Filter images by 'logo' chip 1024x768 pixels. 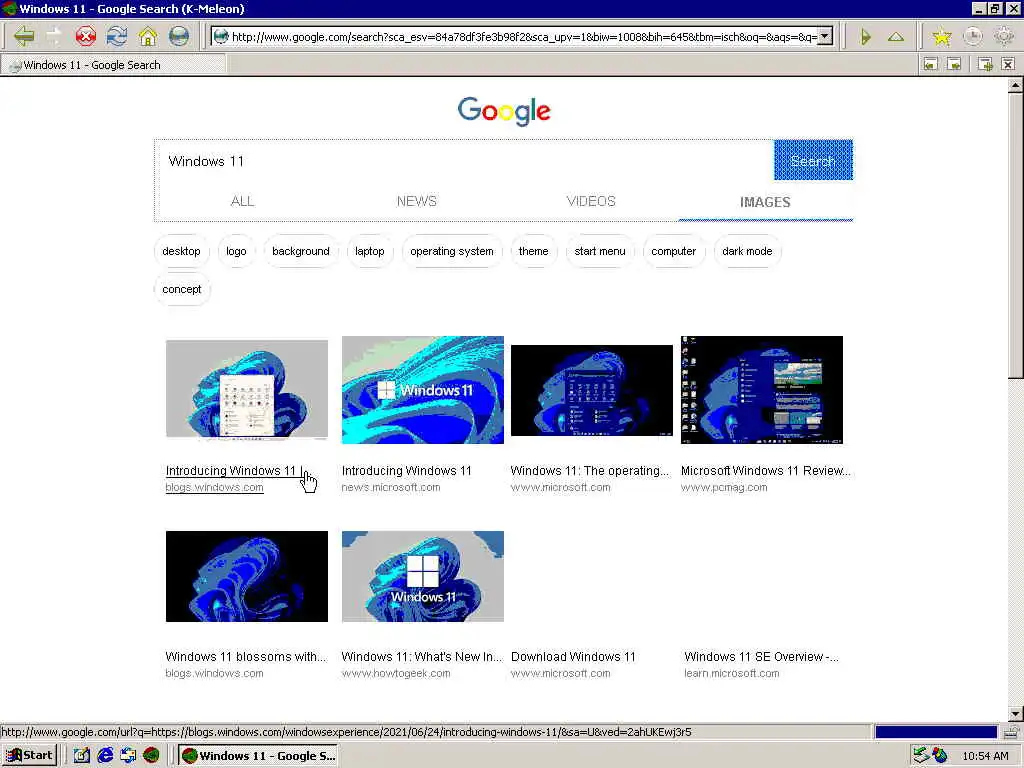tap(236, 251)
